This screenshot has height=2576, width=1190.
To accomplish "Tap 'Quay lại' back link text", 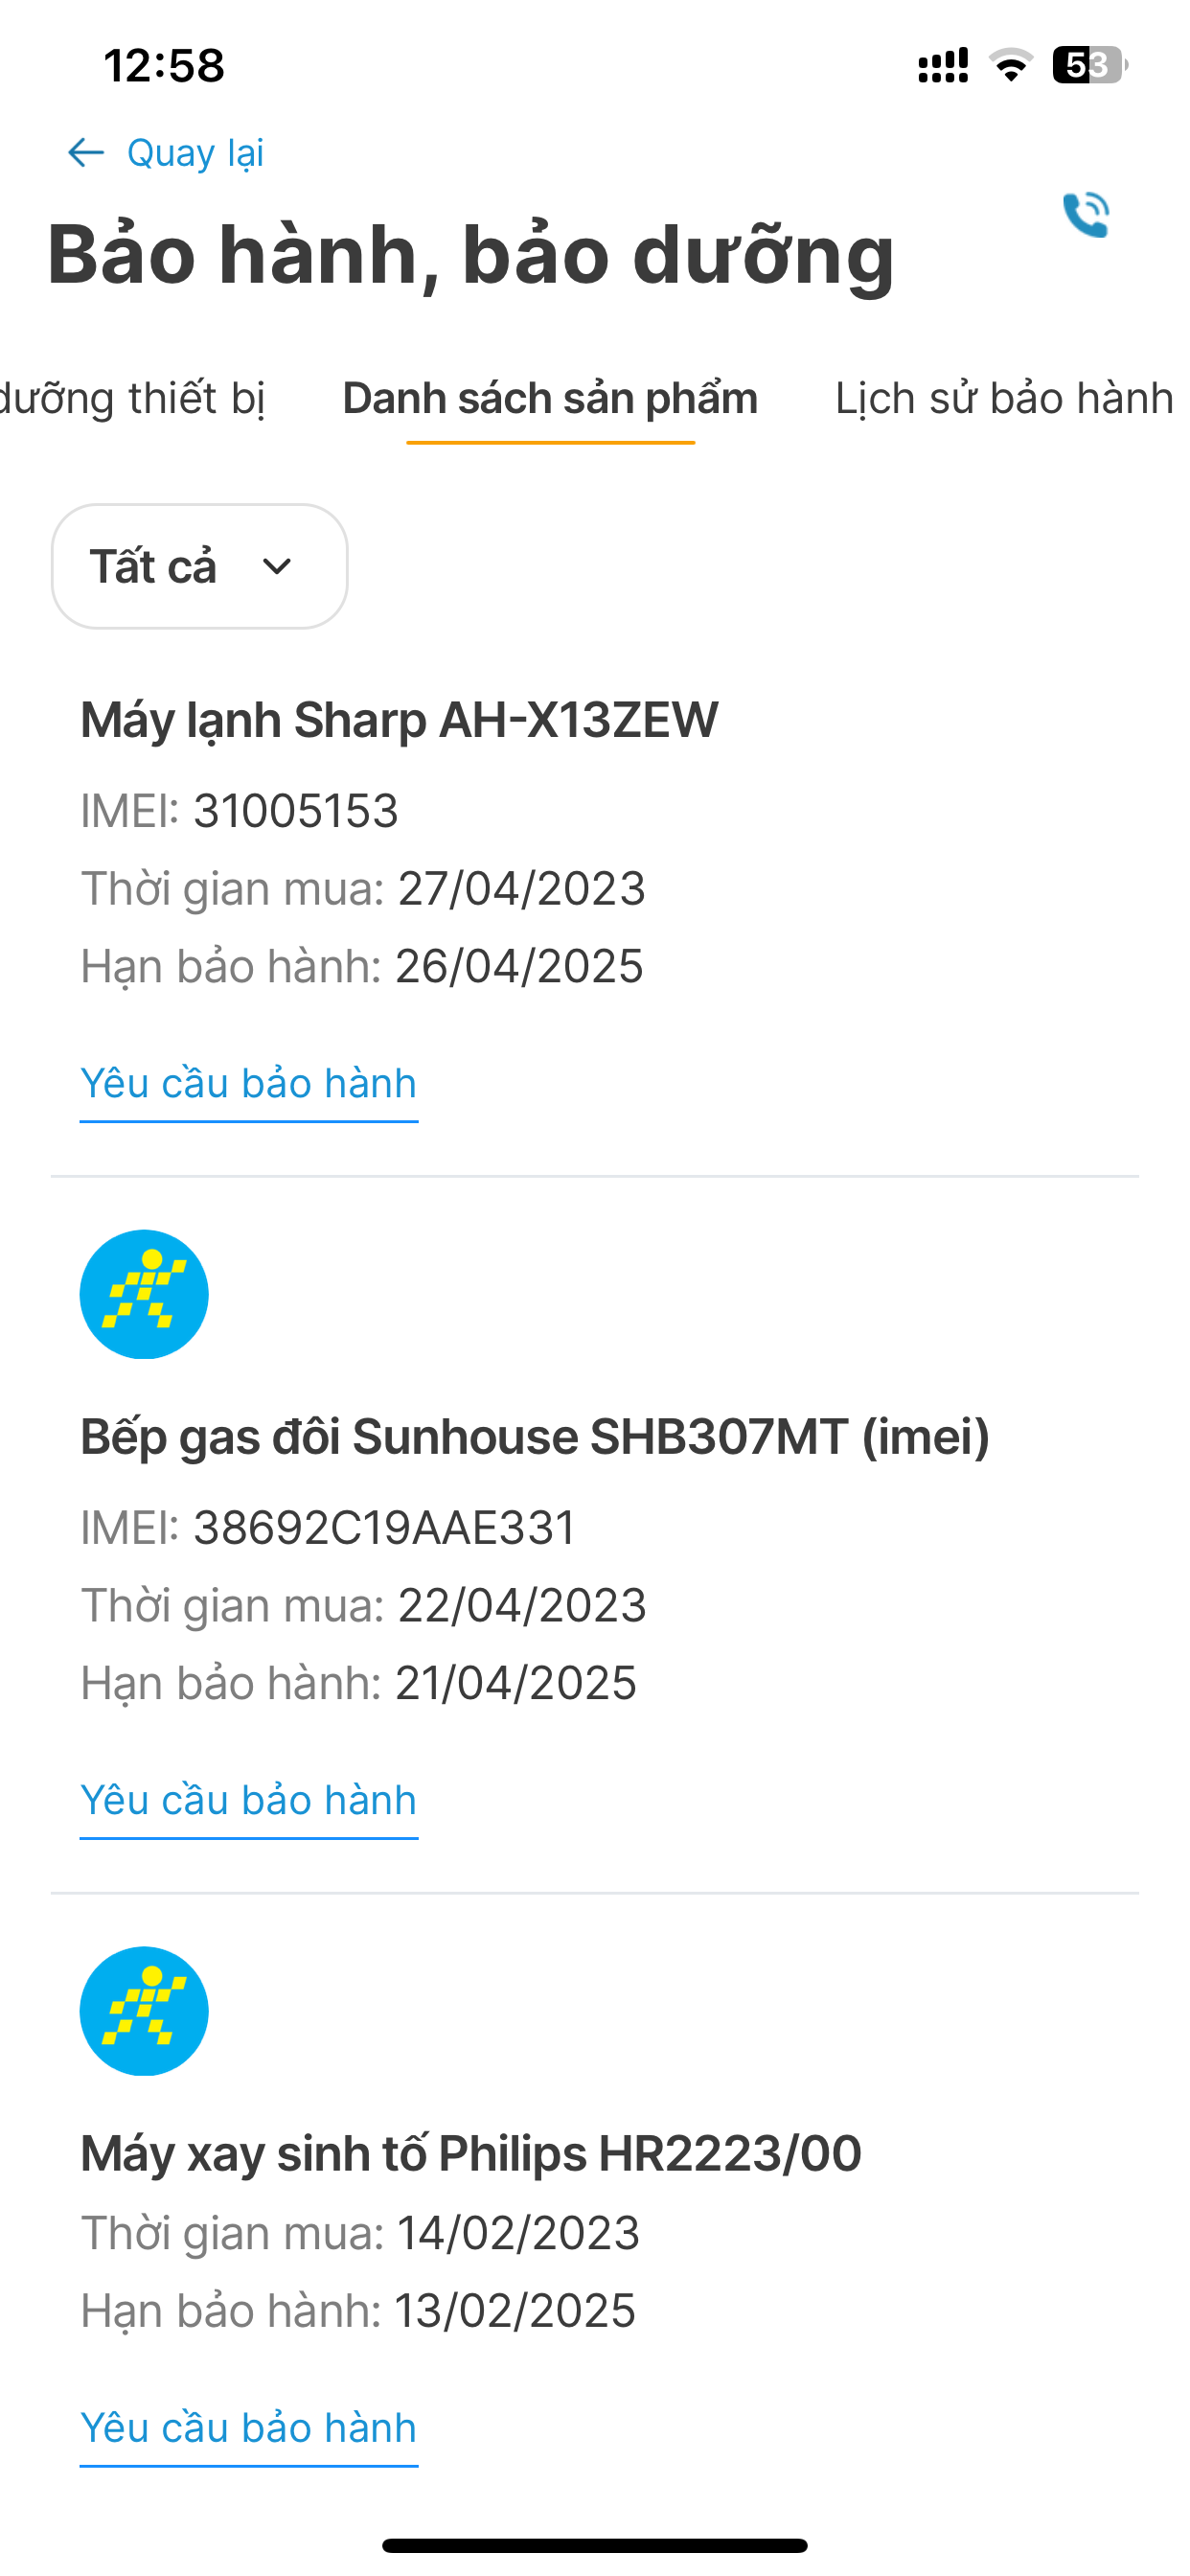I will (x=195, y=153).
